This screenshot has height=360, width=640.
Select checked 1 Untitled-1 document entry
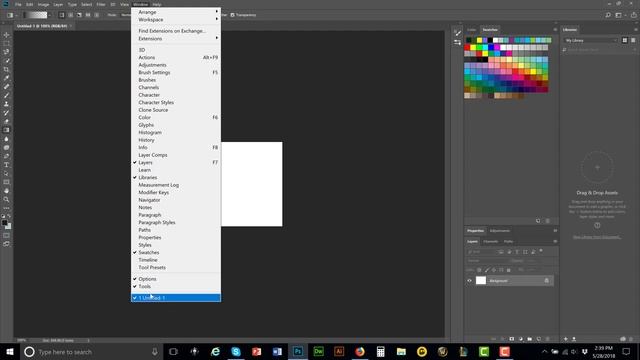(x=176, y=298)
